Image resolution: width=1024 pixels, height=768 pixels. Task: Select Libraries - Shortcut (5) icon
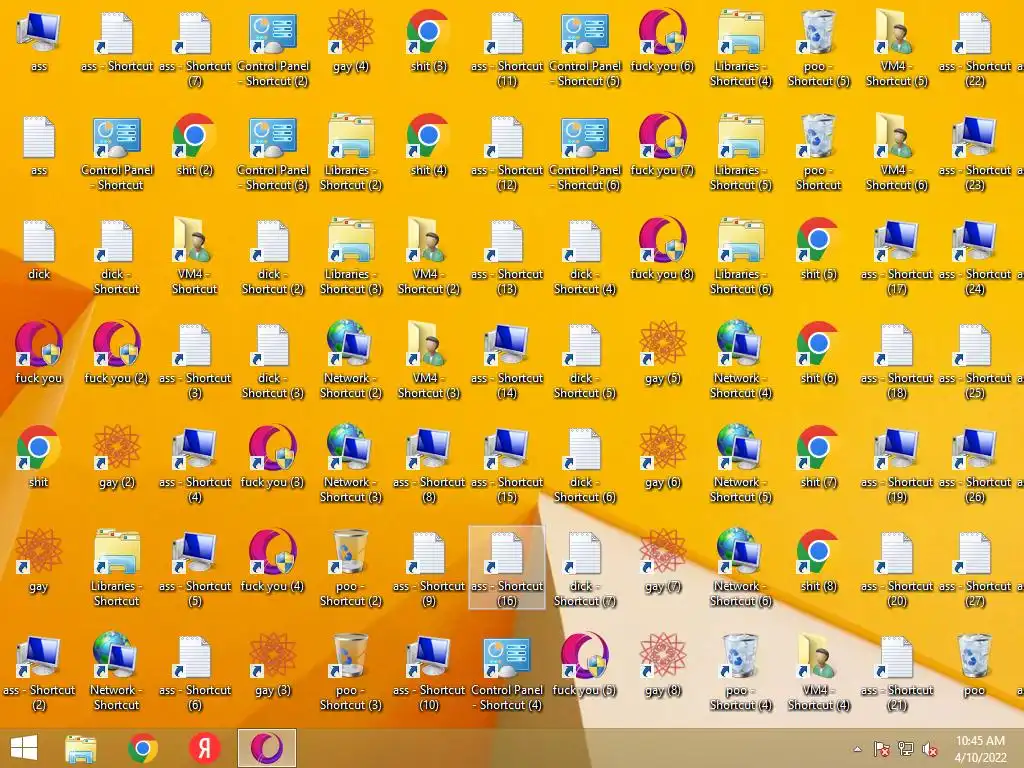click(741, 152)
